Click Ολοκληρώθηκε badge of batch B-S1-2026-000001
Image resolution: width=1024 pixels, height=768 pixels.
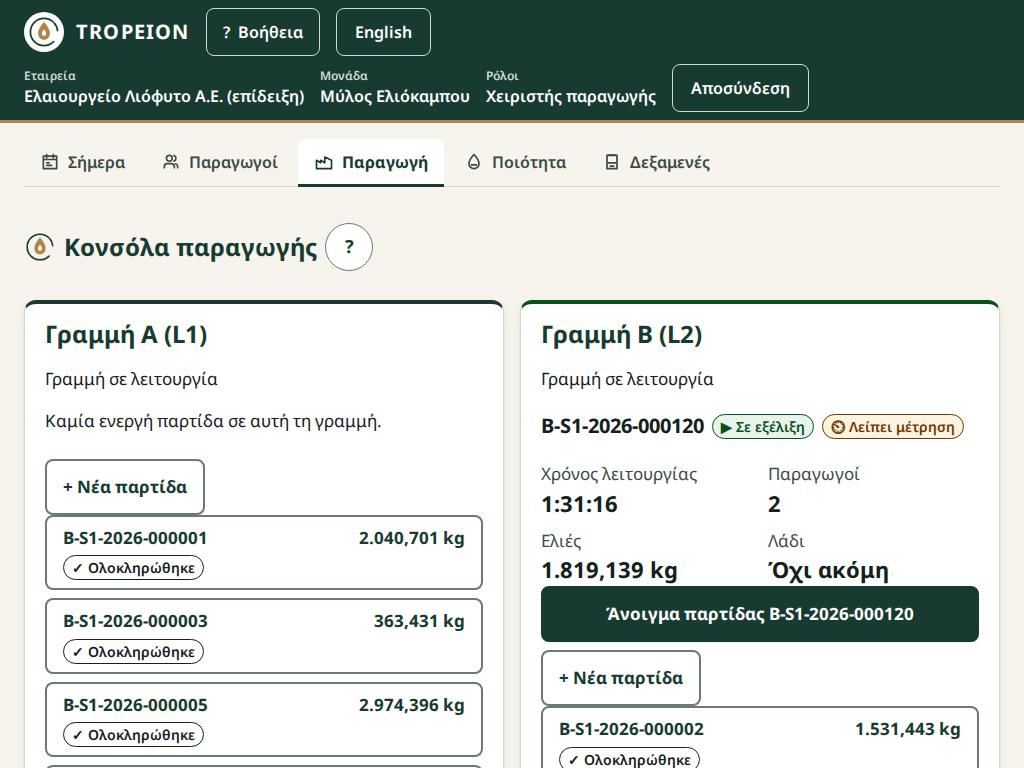pyautogui.click(x=133, y=568)
